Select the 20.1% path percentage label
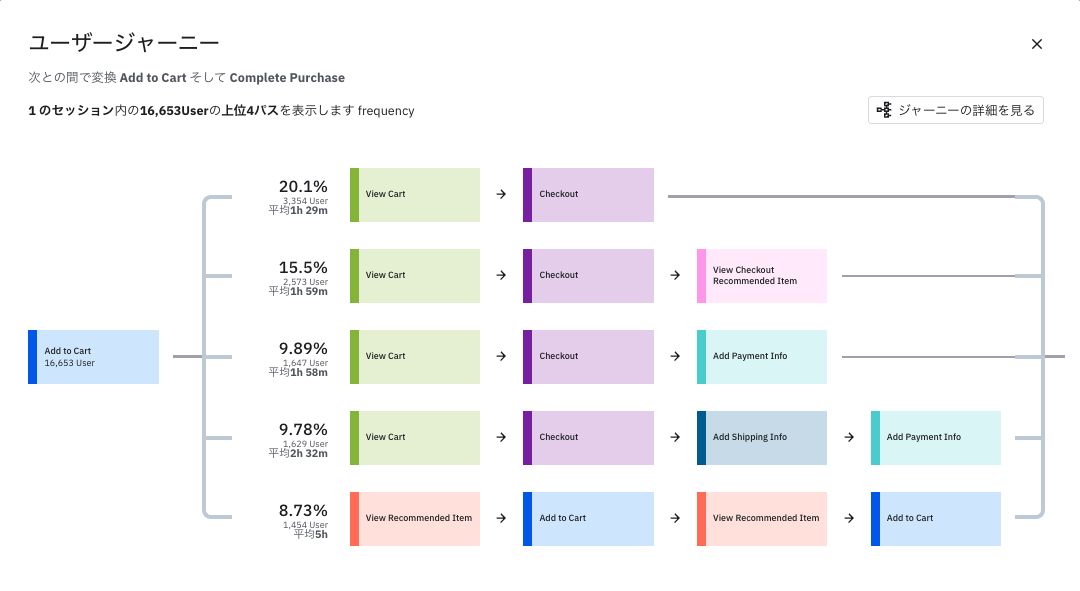The image size is (1080, 591). click(x=303, y=187)
